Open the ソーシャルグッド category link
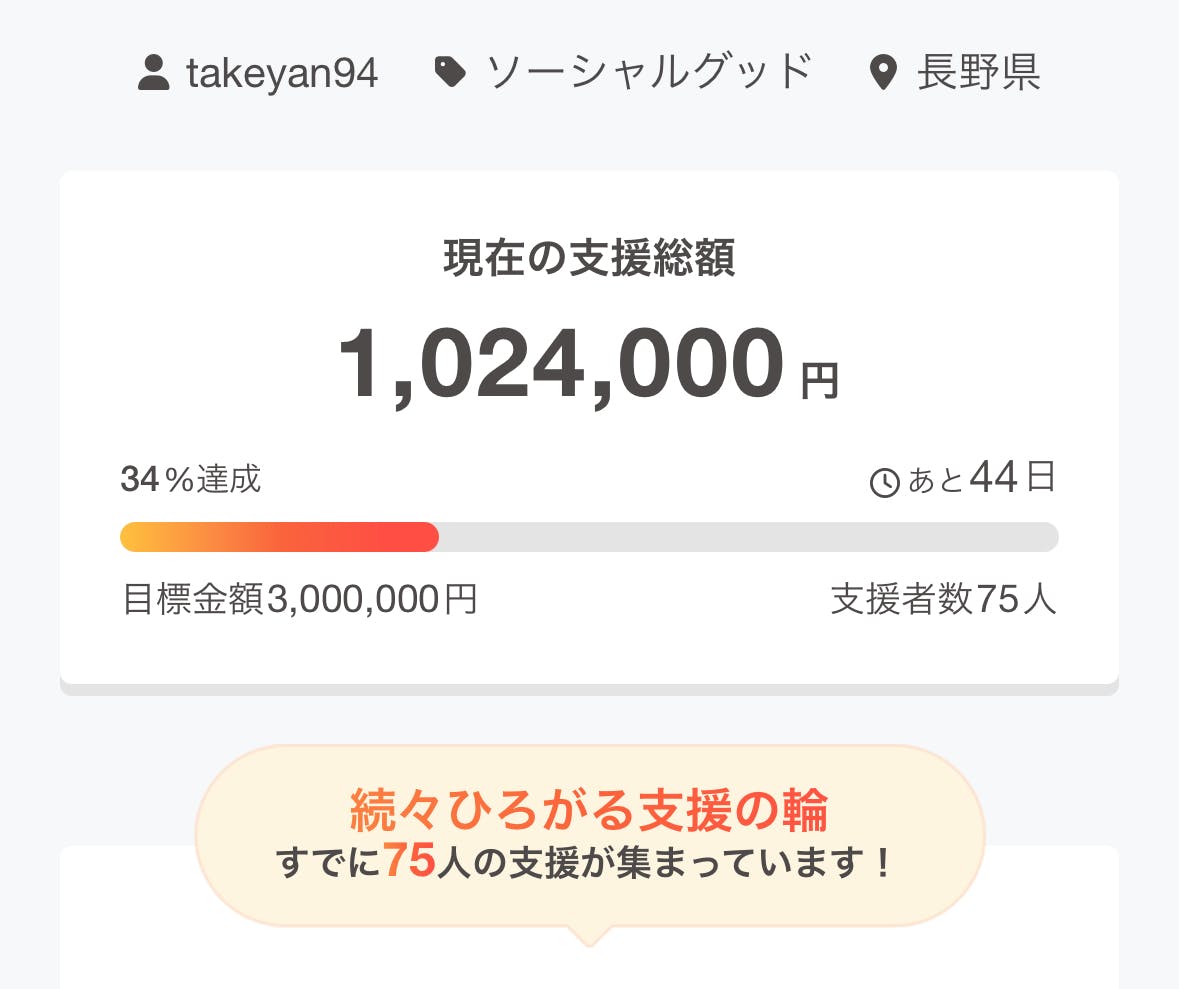This screenshot has height=989, width=1179. (x=648, y=73)
